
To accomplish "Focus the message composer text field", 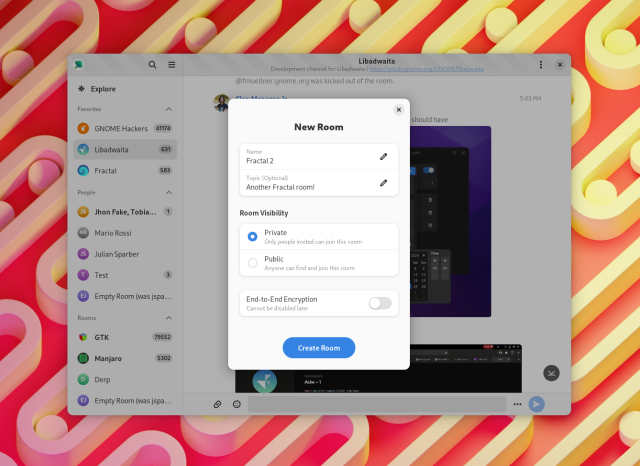I will coord(377,404).
